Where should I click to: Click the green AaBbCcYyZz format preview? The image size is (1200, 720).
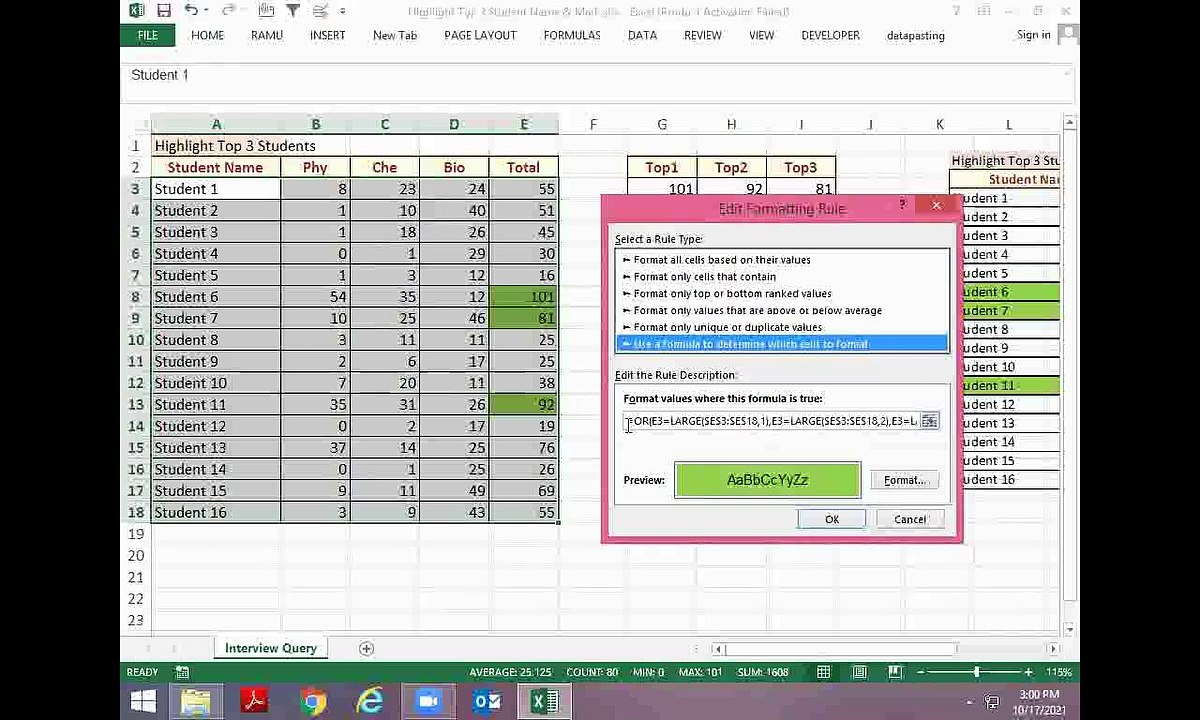pos(767,480)
